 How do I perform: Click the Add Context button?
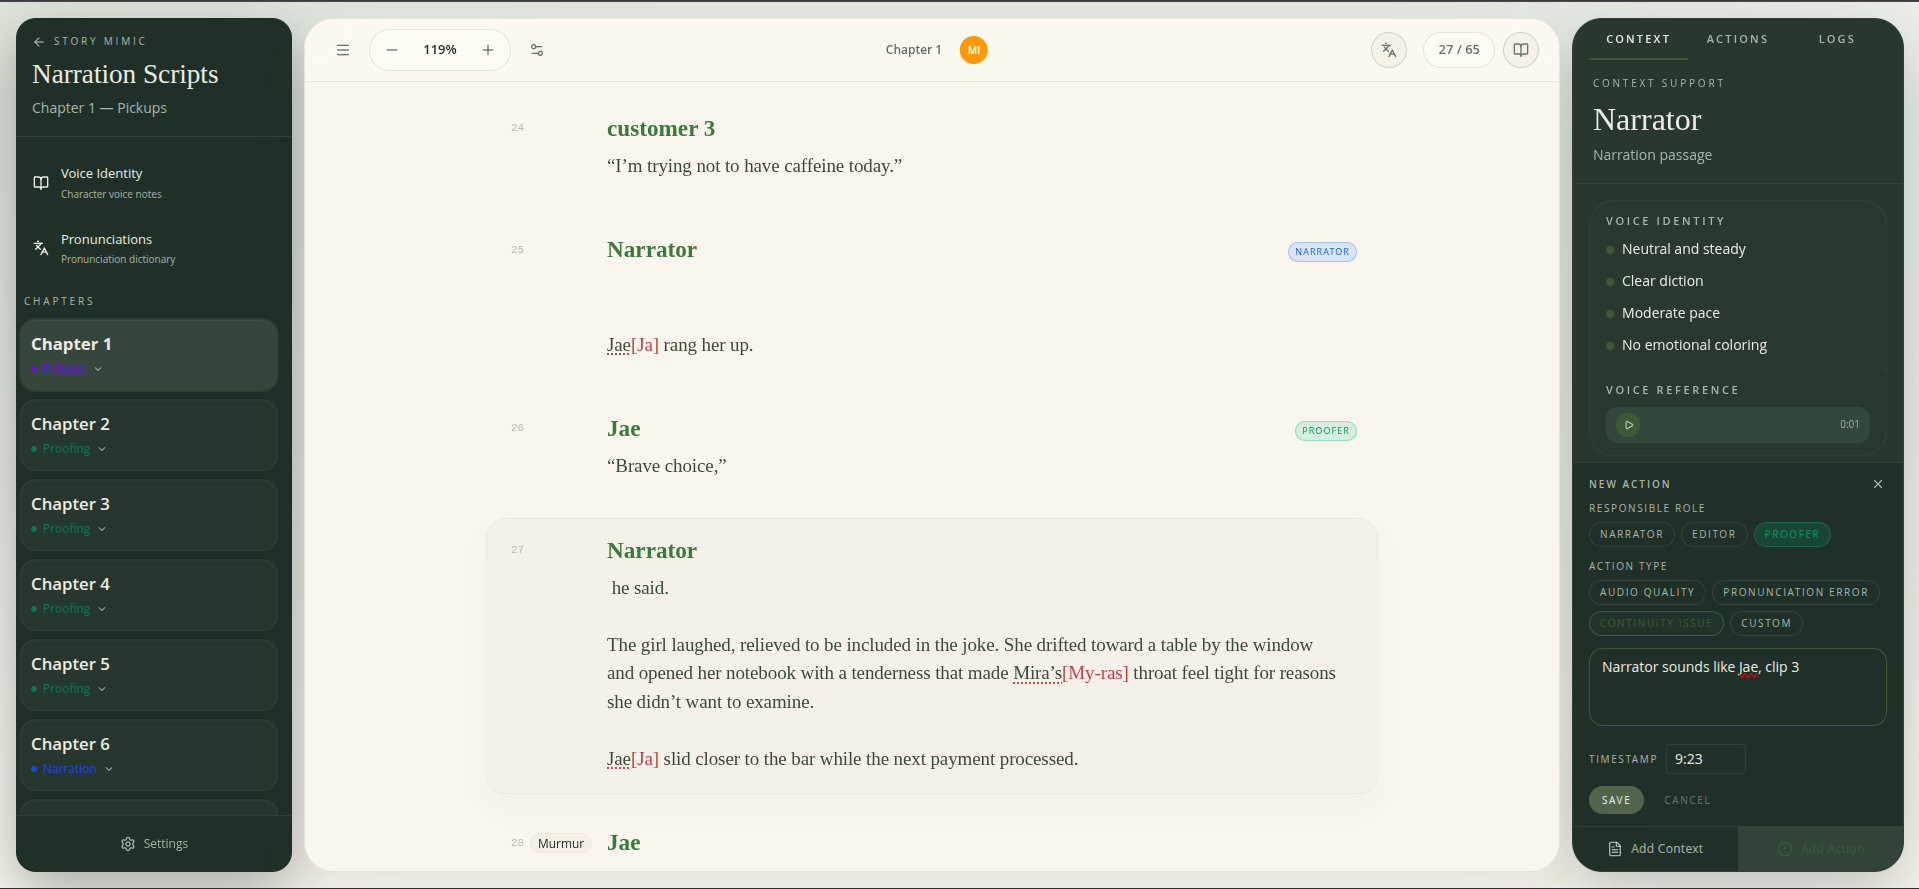coord(1655,849)
